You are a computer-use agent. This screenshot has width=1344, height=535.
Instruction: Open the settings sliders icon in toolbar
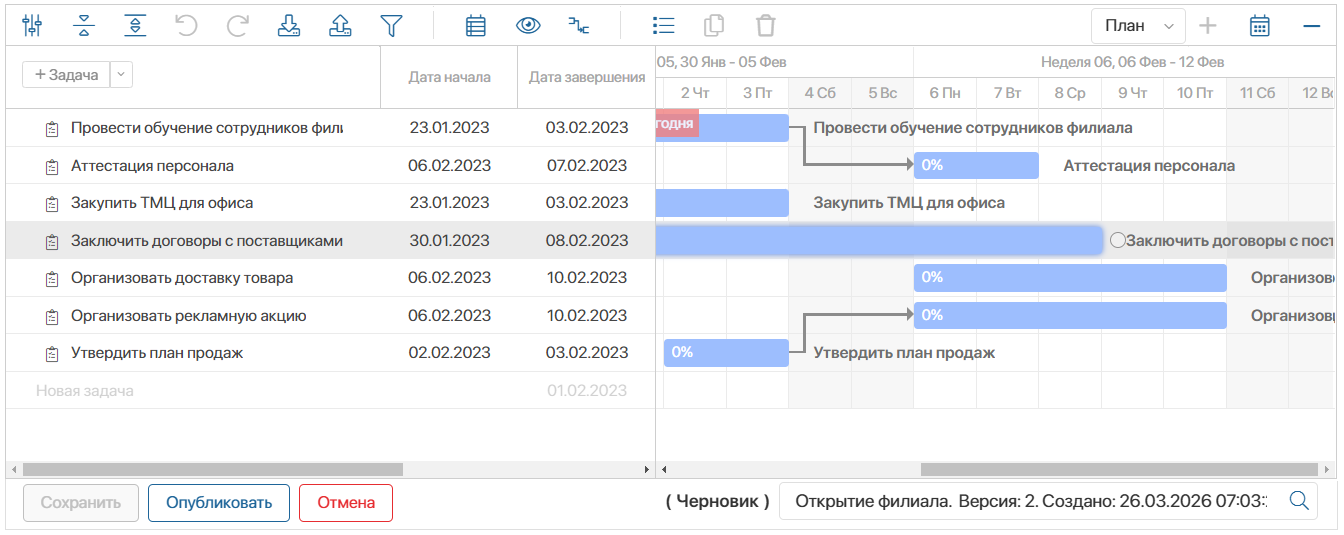[x=32, y=25]
